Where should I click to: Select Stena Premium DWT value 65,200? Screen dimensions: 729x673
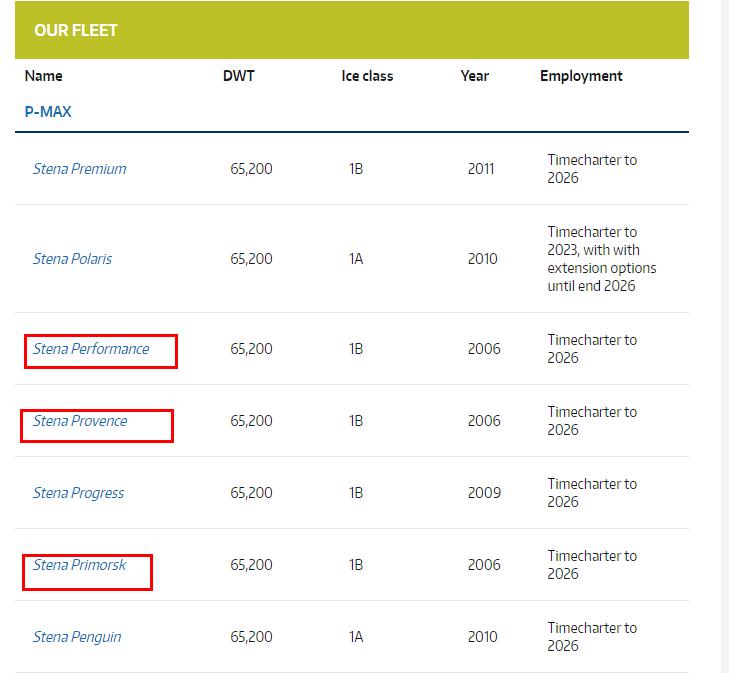pyautogui.click(x=251, y=169)
